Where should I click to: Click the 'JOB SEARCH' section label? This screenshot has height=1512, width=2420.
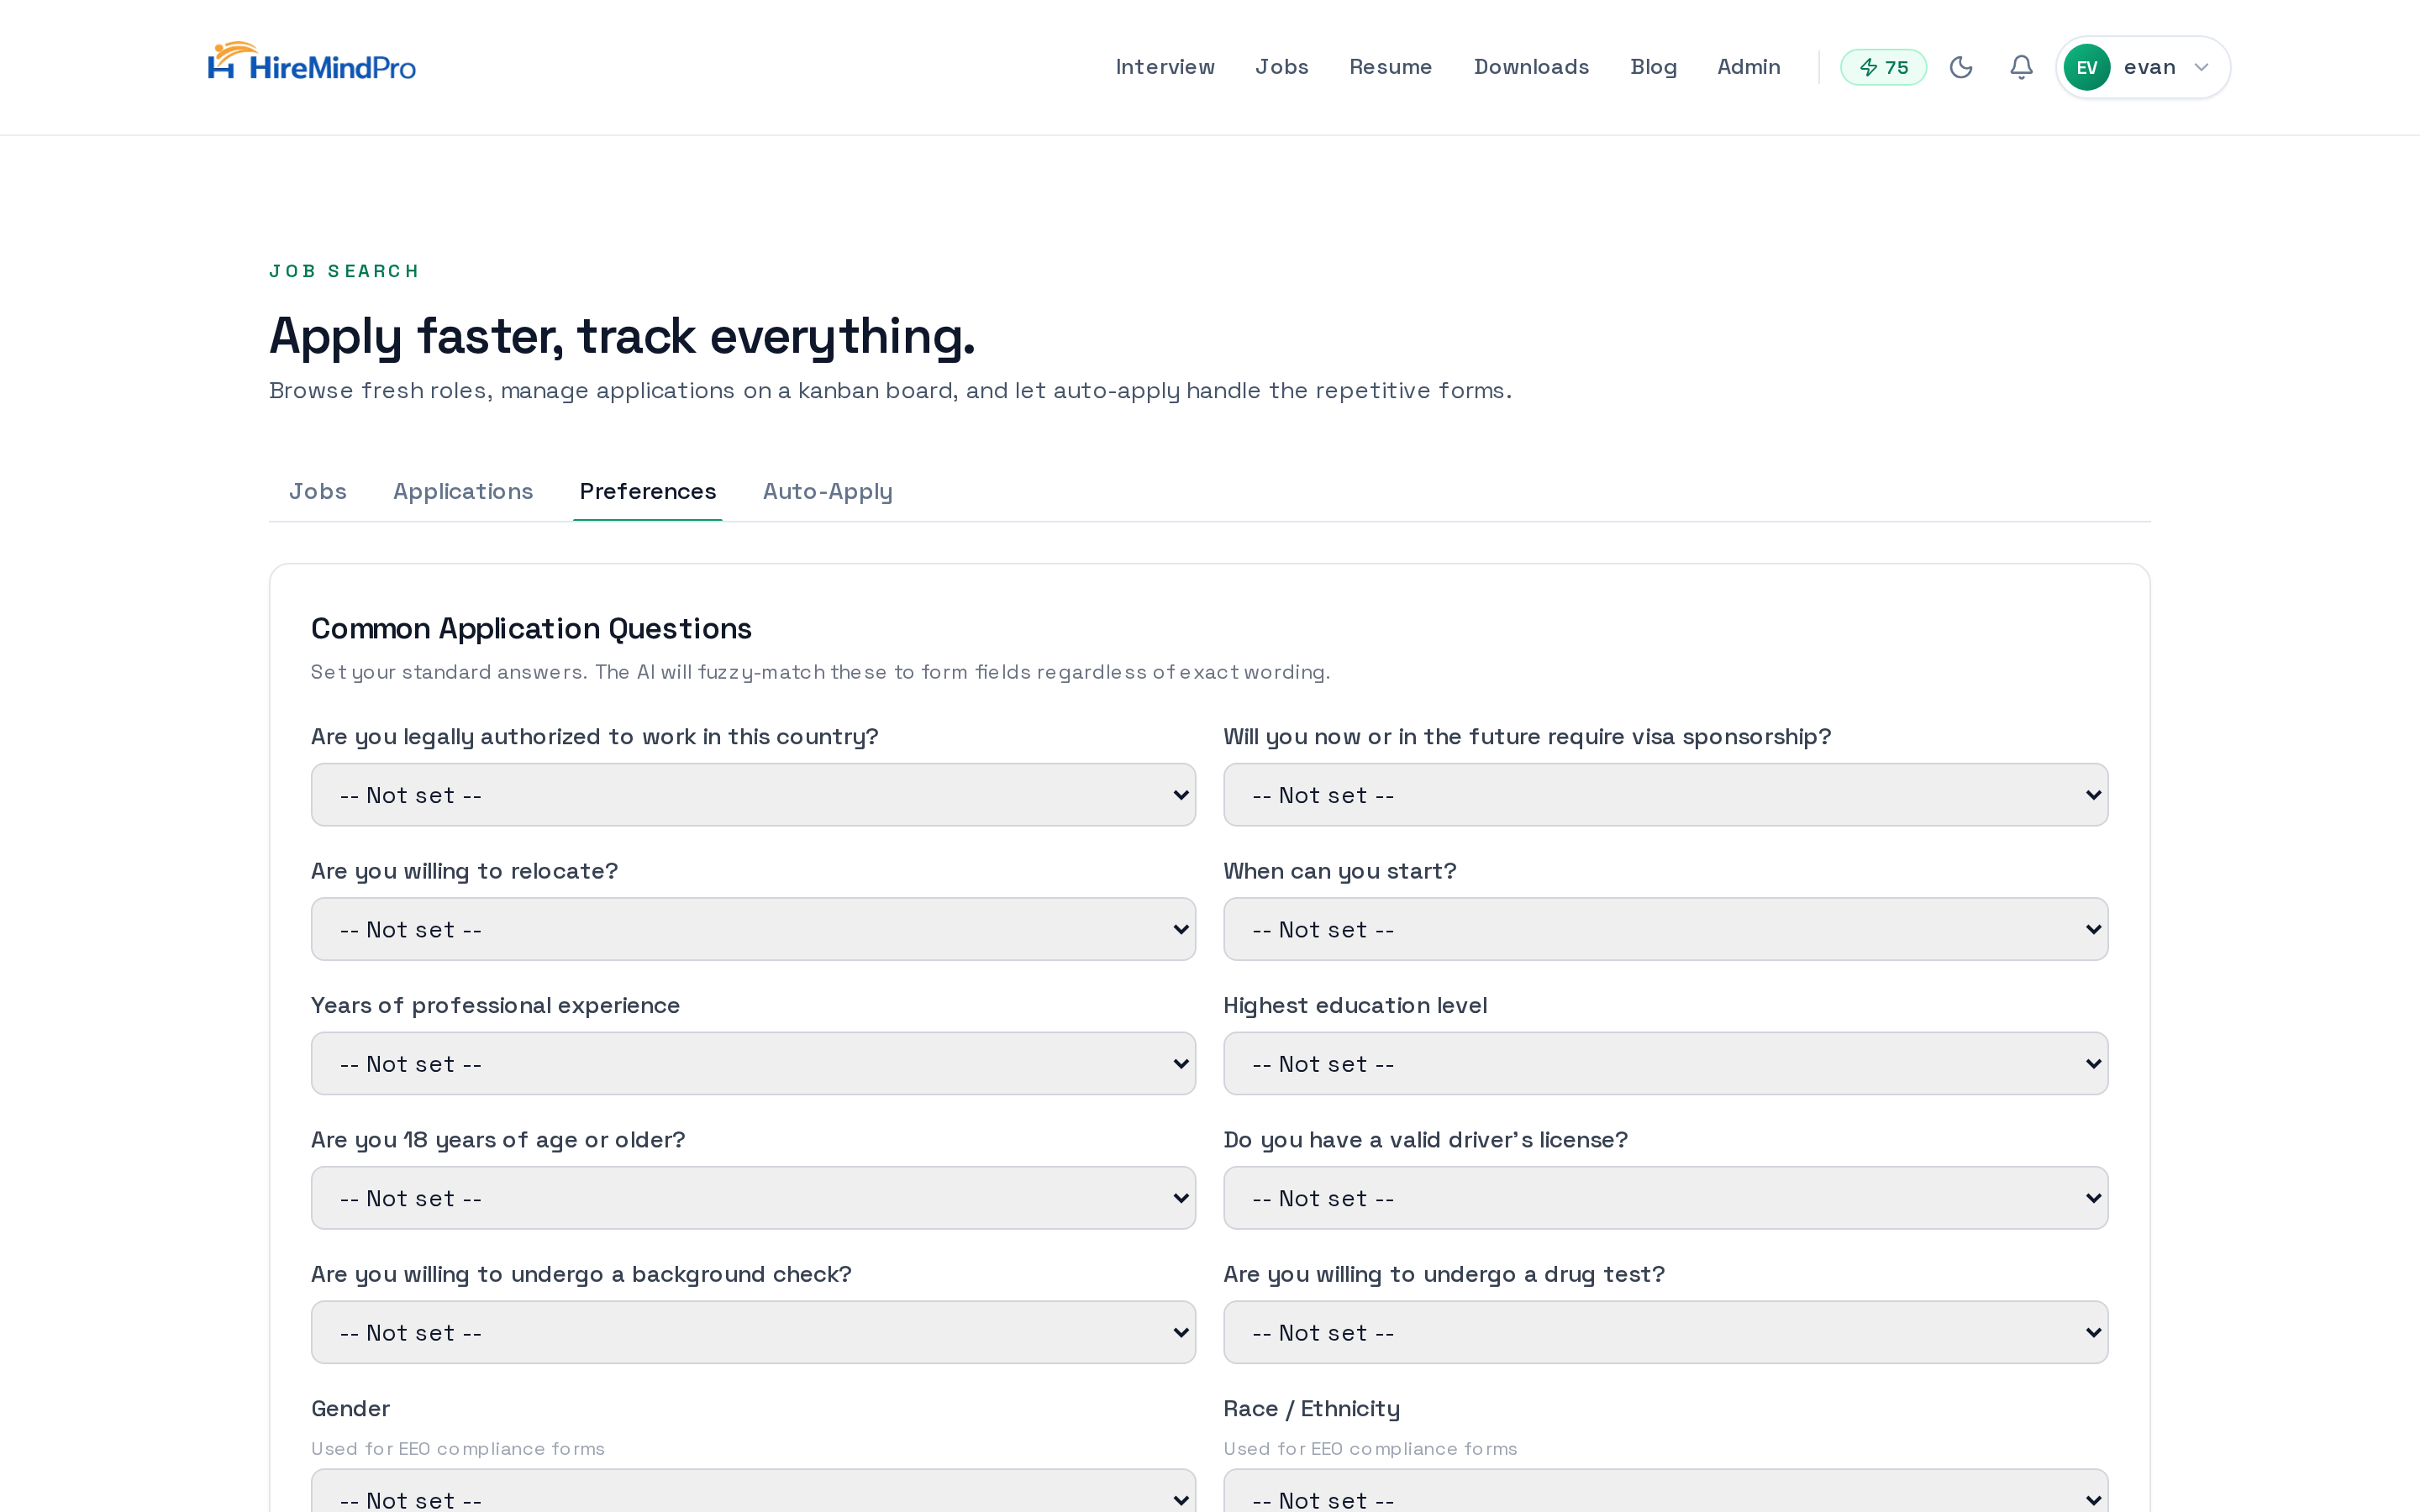344,271
